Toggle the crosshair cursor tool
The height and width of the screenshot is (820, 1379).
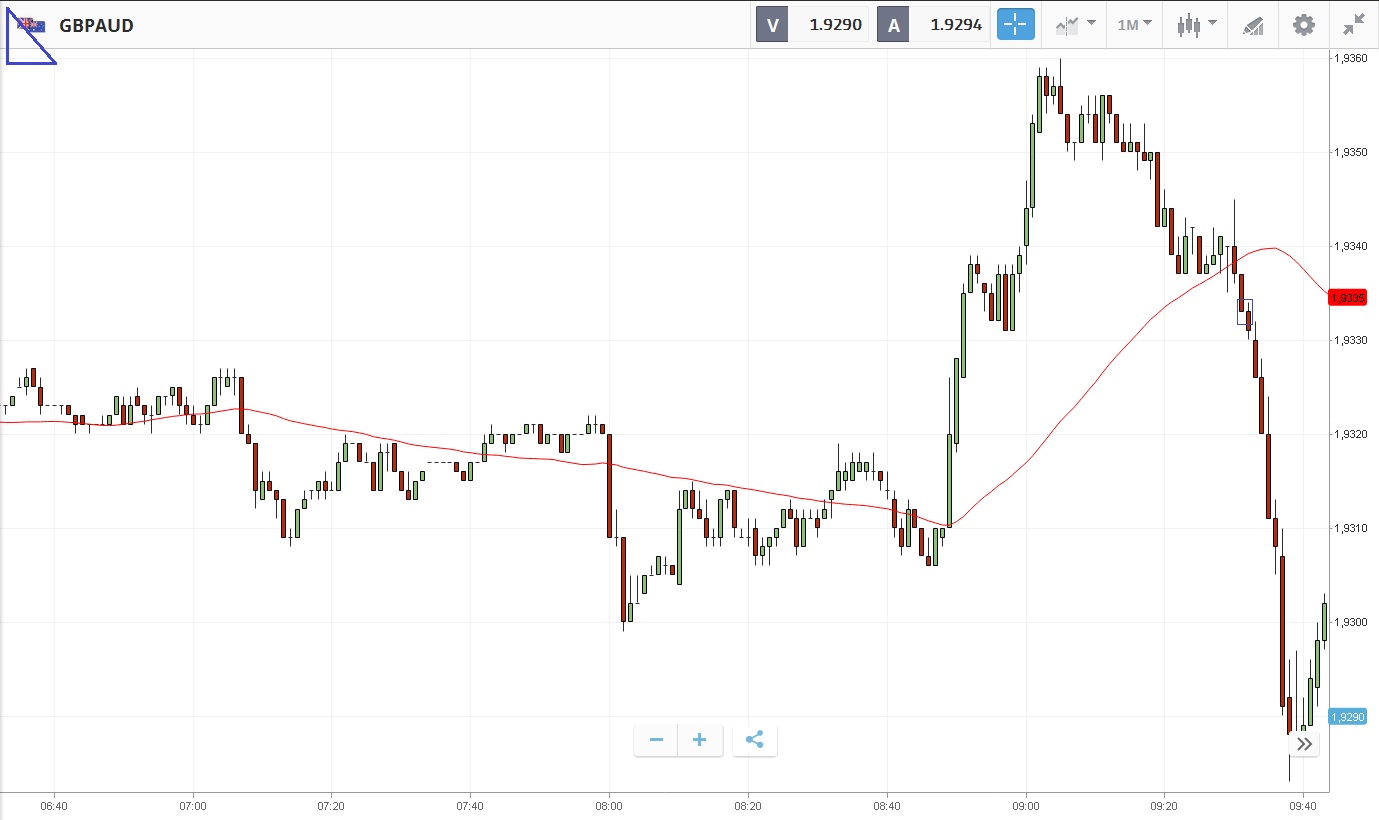click(1015, 25)
